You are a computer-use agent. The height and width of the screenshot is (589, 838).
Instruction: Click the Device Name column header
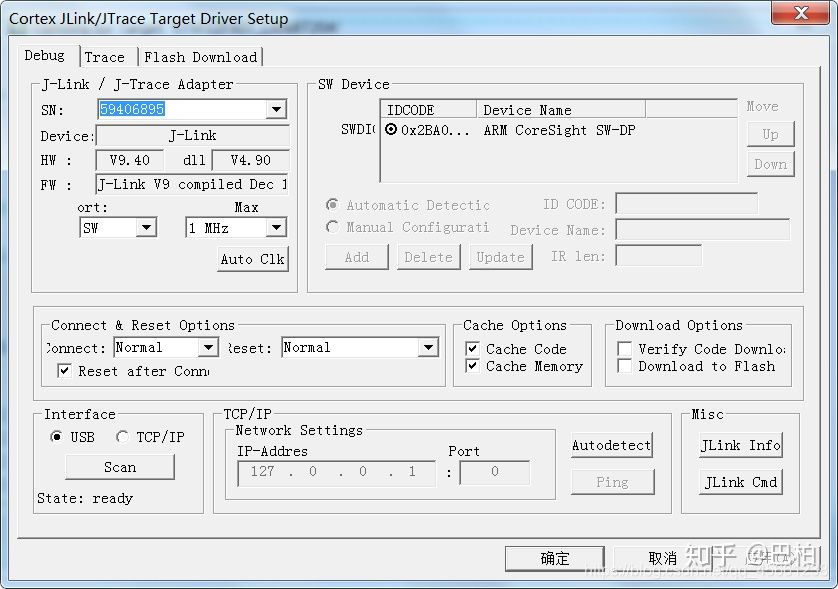click(x=561, y=110)
